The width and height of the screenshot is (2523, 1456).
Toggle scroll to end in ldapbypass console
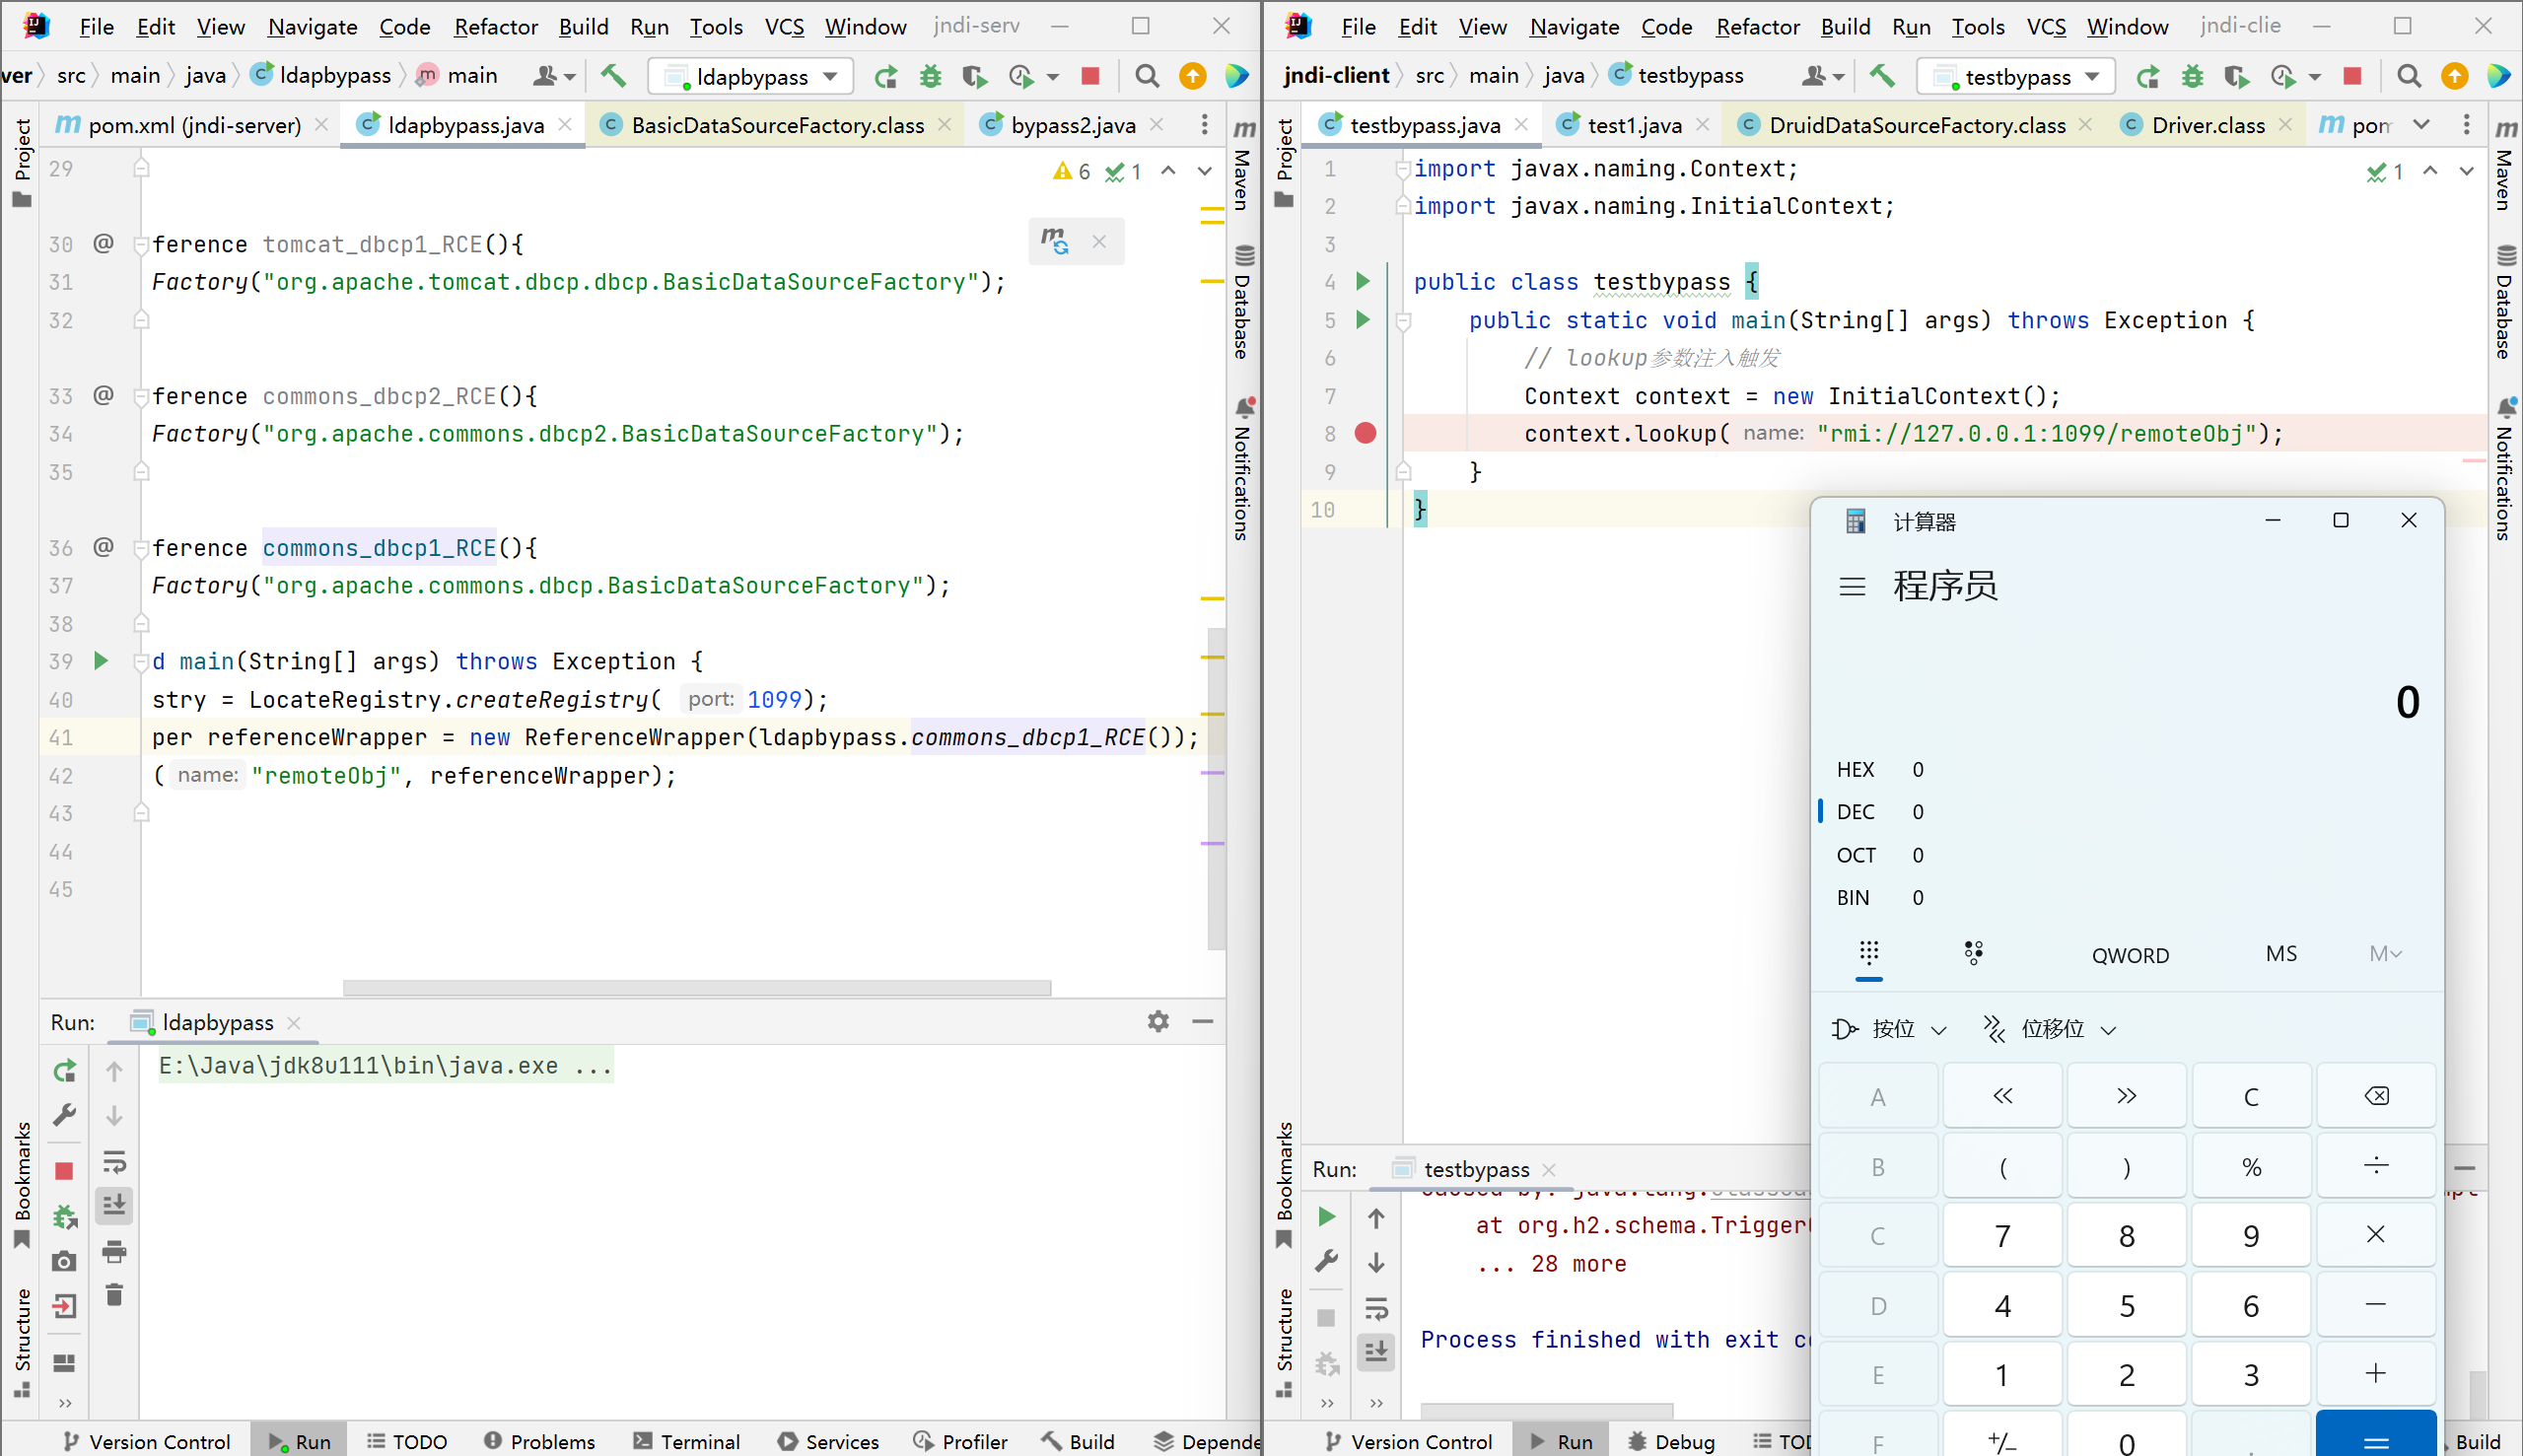(114, 1205)
